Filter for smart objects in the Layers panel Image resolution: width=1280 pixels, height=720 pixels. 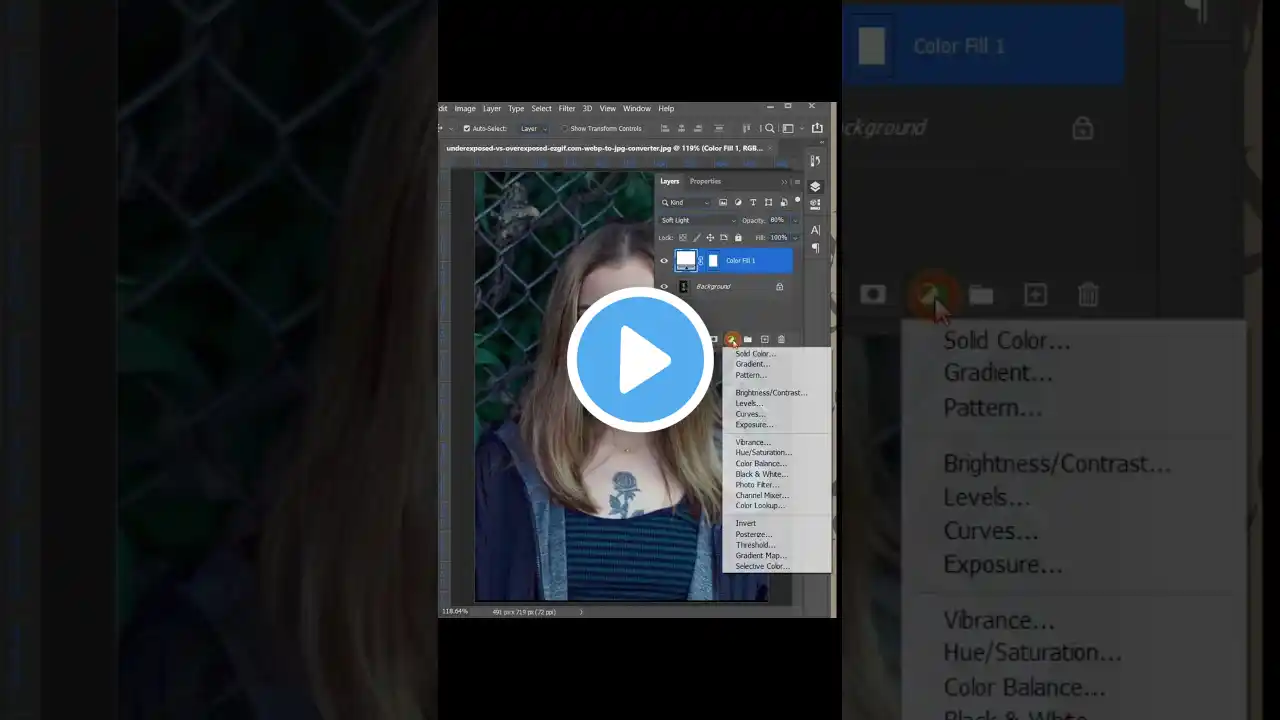(783, 202)
